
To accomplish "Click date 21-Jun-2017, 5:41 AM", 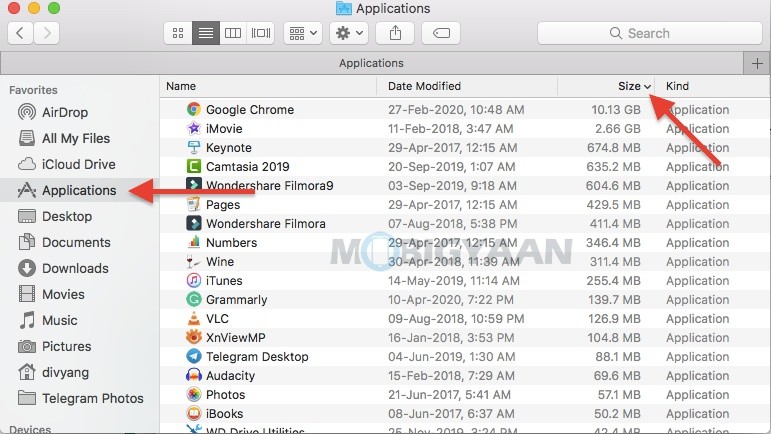I will coord(449,395).
